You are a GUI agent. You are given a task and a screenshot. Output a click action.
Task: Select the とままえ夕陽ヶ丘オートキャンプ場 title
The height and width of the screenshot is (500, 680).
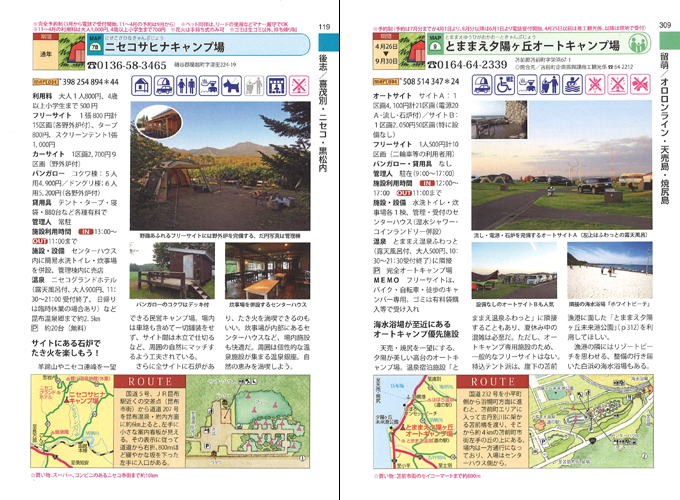pyautogui.click(x=539, y=46)
